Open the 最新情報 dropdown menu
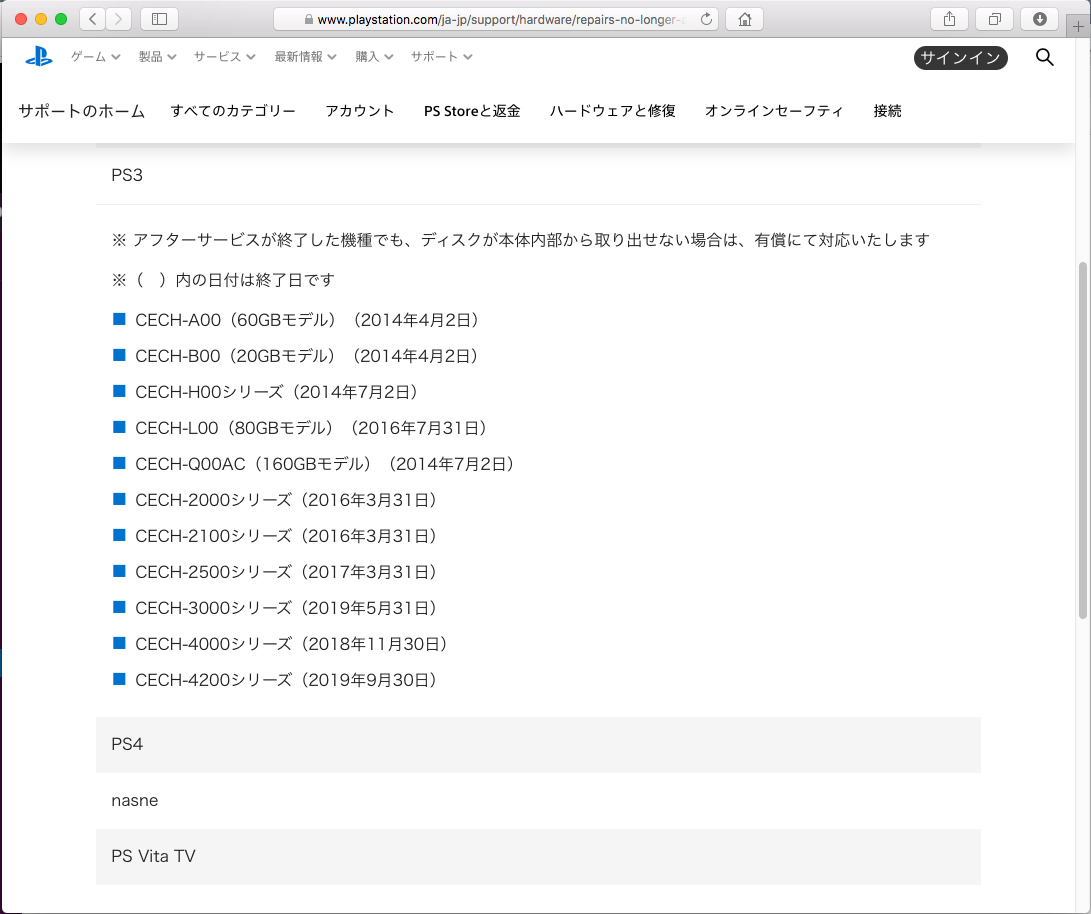Viewport: 1091px width, 914px height. pyautogui.click(x=305, y=56)
